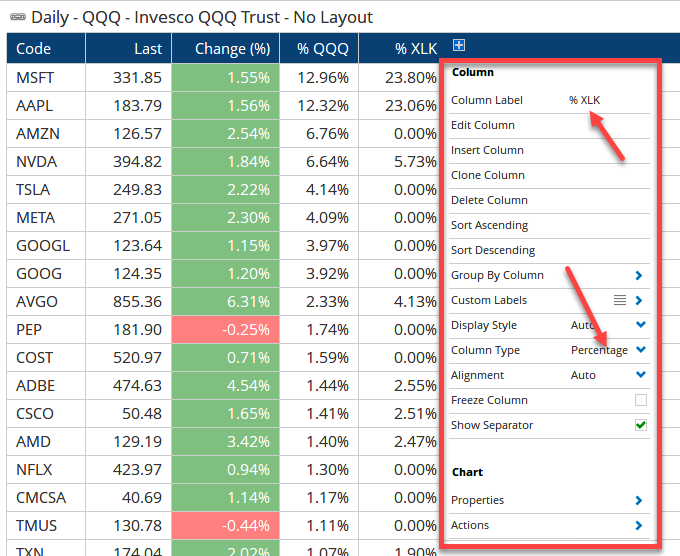Enable the Freeze Column checkbox
680x556 pixels.
coord(641,400)
